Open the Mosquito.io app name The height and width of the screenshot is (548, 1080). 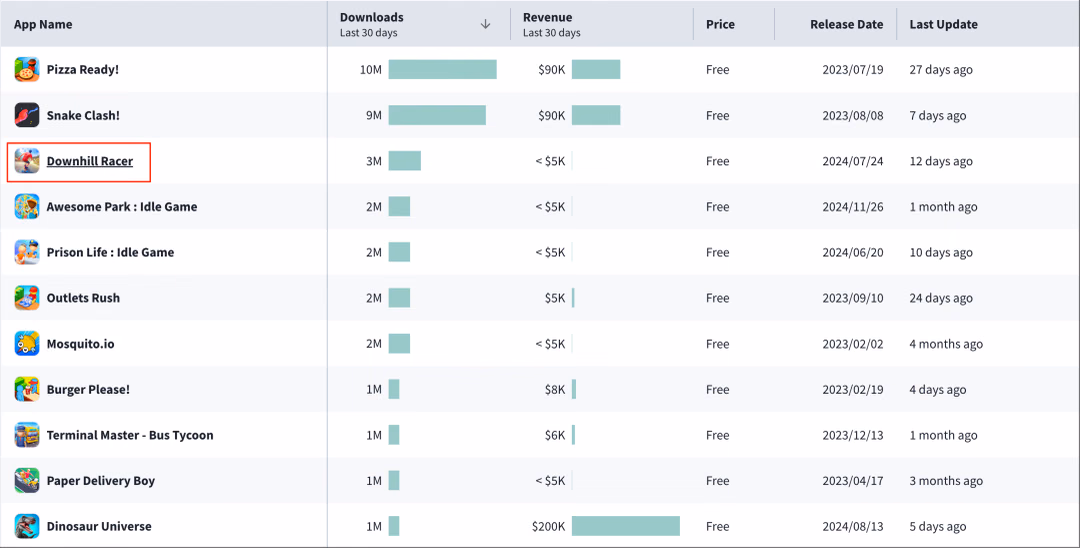(x=81, y=344)
